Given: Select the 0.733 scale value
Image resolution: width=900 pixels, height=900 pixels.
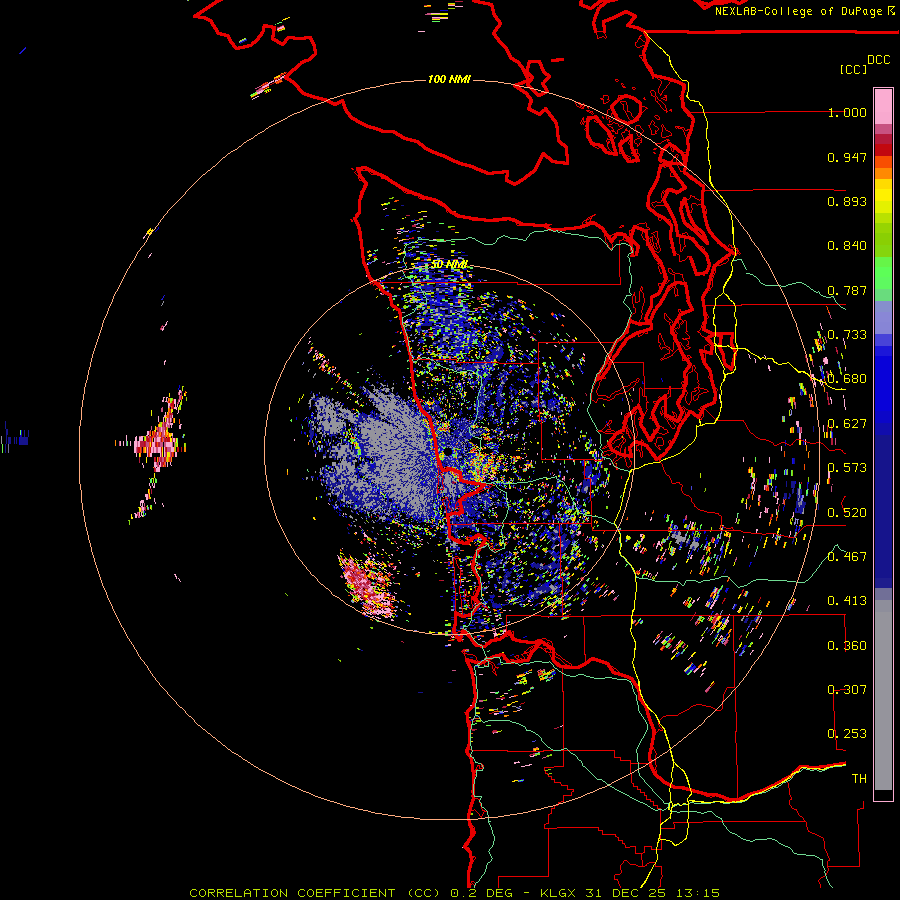Looking at the screenshot, I should coord(847,335).
